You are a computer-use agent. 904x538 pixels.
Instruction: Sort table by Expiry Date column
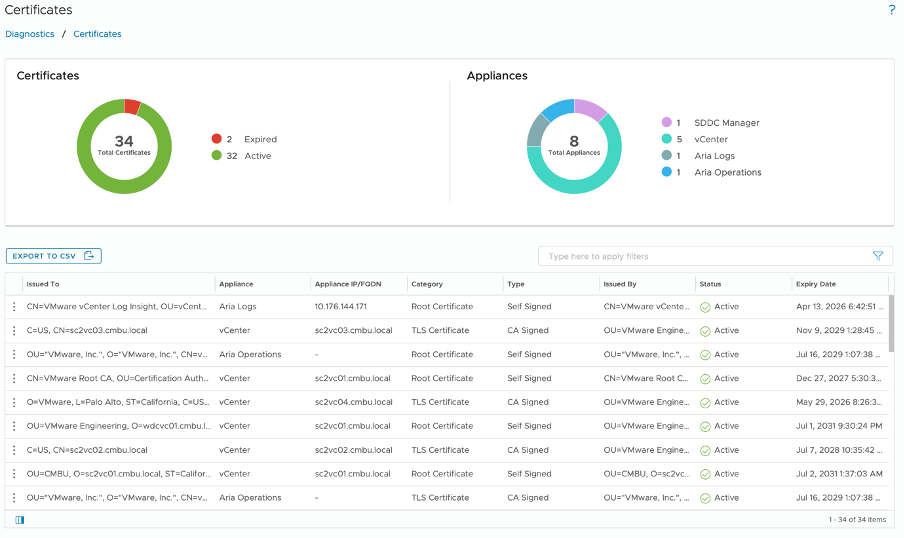(815, 284)
